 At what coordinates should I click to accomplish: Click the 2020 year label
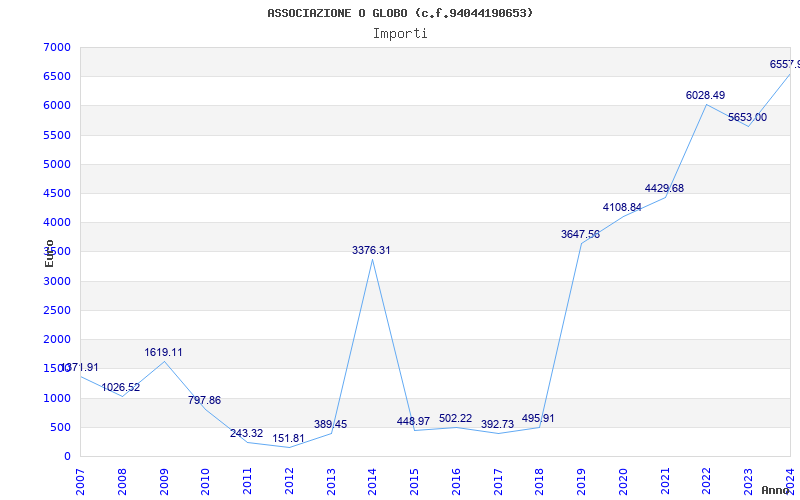[x=623, y=482]
